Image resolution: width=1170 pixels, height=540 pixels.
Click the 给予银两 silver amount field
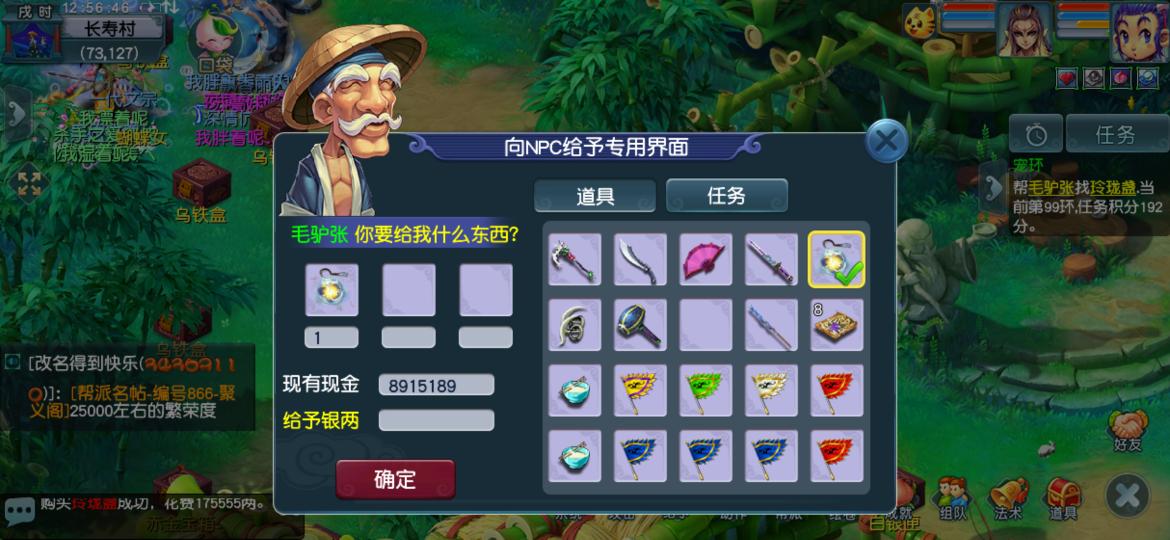437,420
